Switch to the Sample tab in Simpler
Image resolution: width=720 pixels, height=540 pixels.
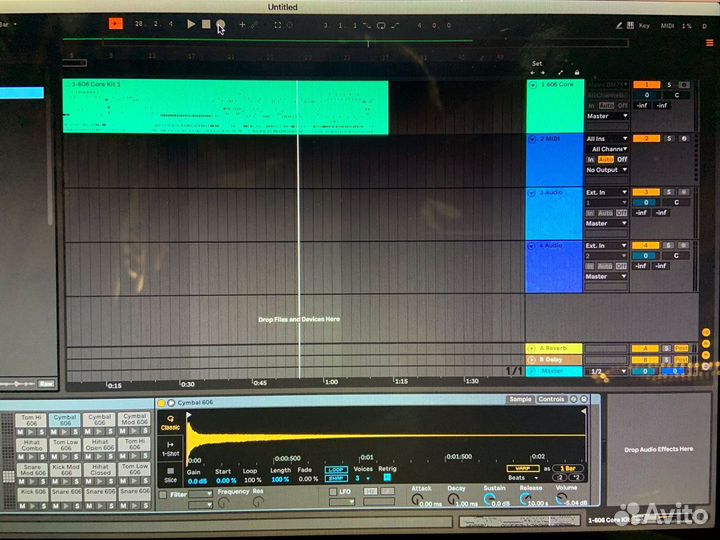pos(520,399)
